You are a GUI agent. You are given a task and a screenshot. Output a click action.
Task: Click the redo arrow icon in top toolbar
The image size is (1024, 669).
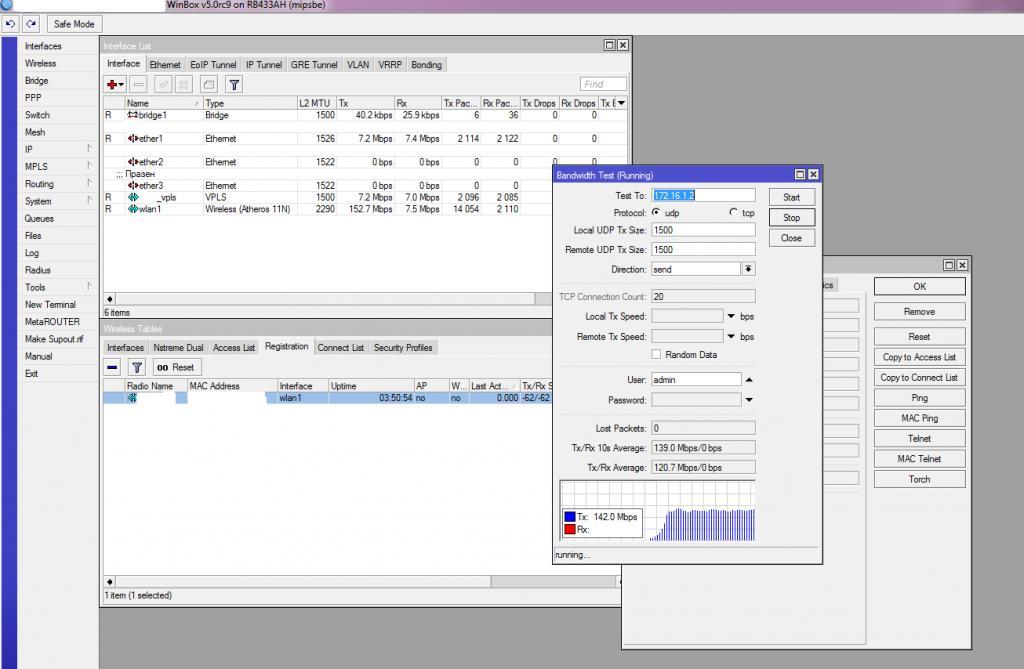click(30, 23)
